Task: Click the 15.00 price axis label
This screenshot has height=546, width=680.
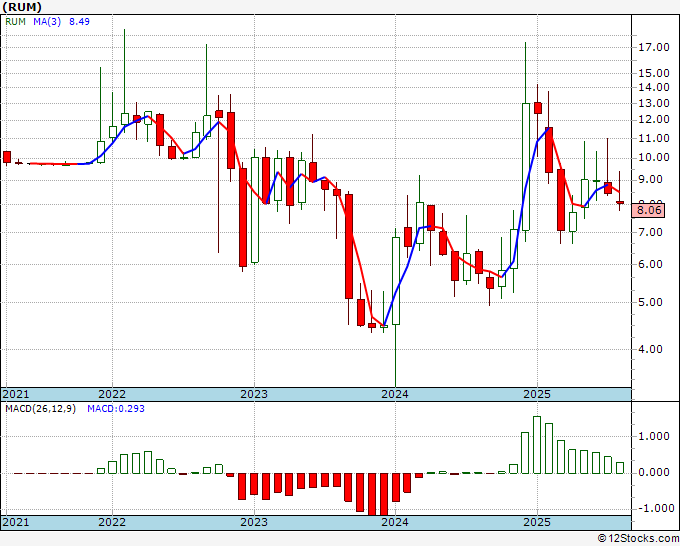Action: (654, 73)
